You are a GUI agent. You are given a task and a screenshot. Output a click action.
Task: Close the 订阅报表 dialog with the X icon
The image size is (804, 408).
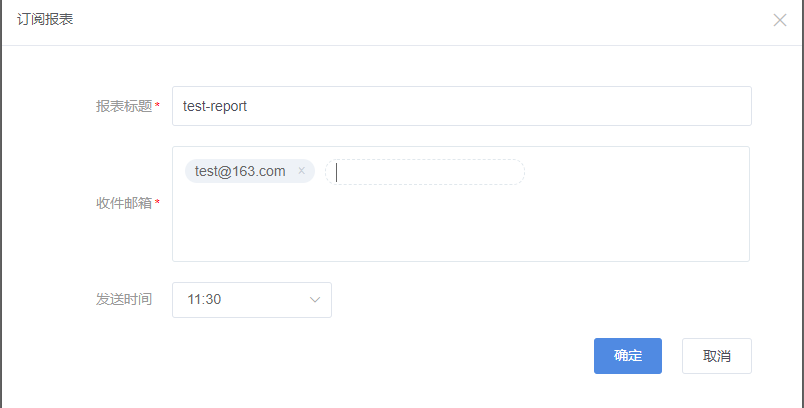point(780,20)
